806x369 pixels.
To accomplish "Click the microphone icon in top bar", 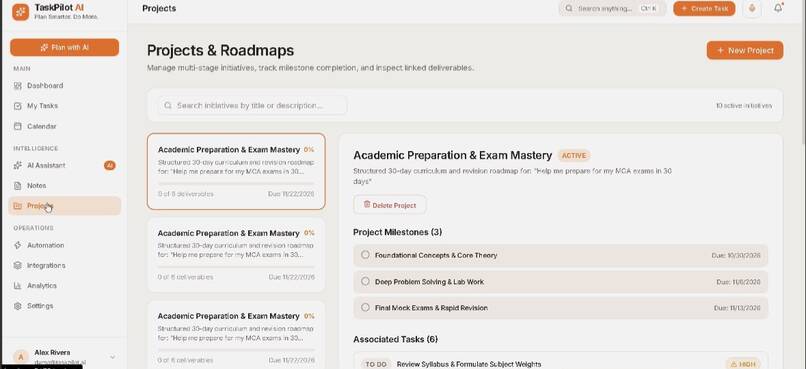I will pyautogui.click(x=753, y=9).
